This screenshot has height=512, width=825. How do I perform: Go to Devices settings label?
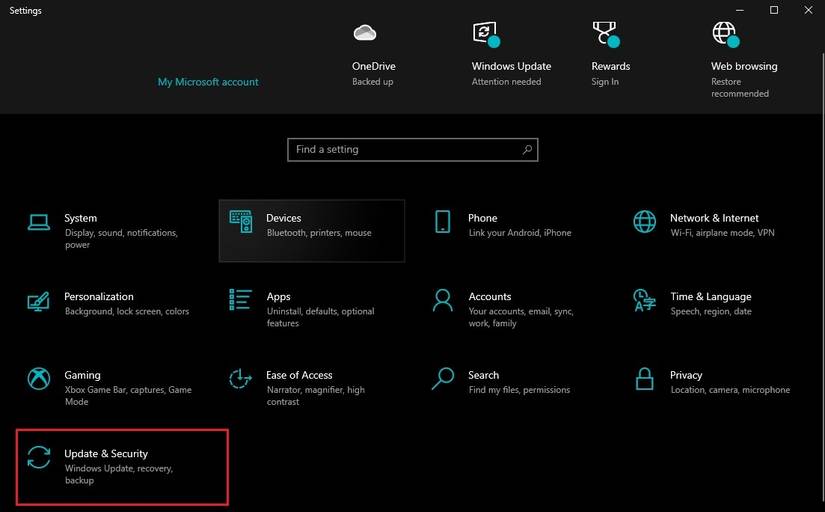(284, 218)
